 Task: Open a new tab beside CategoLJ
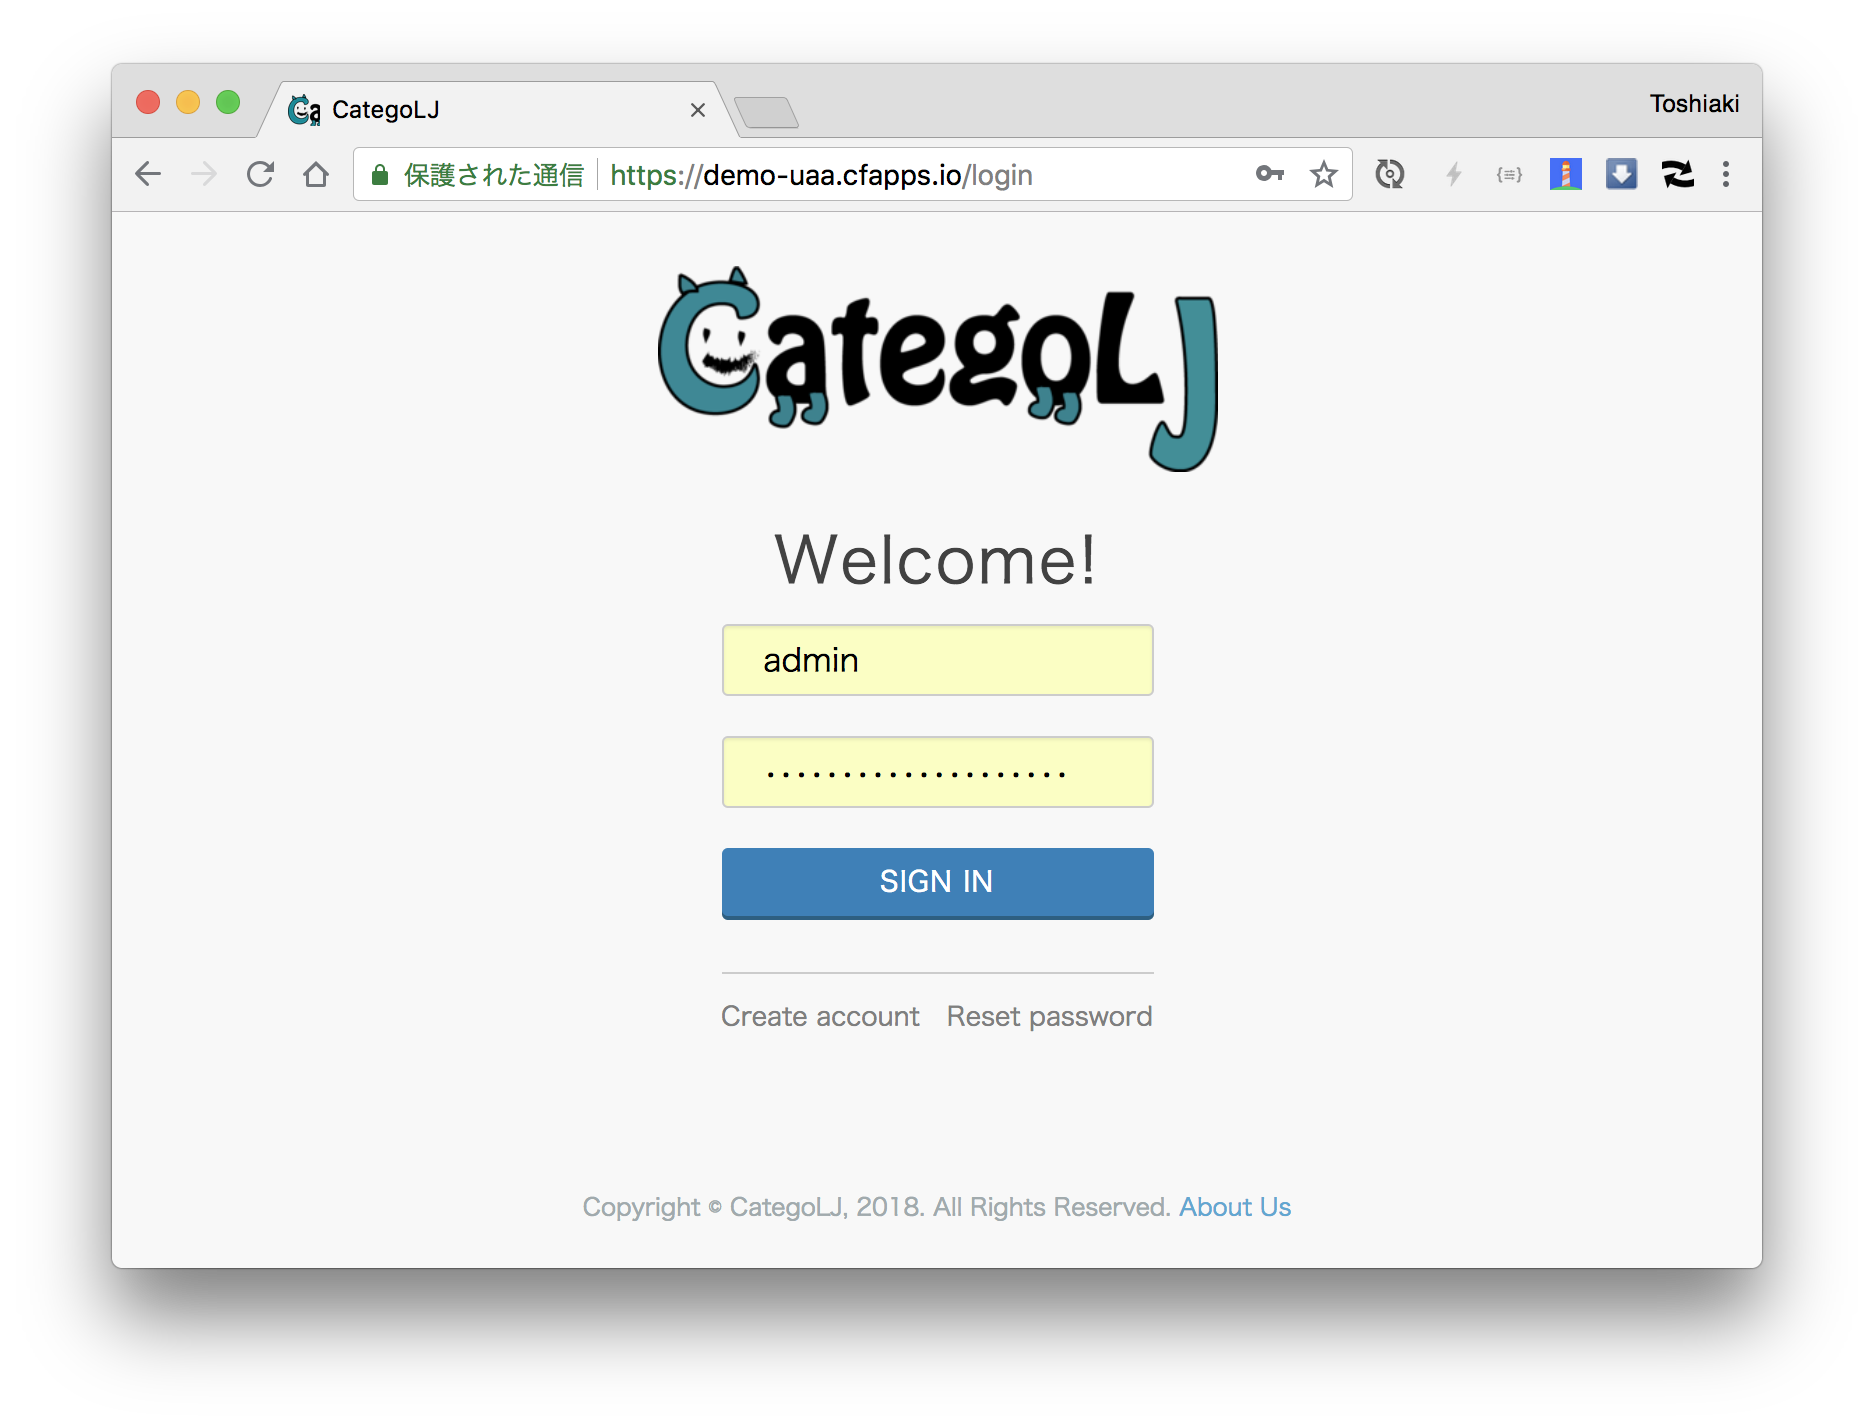766,112
